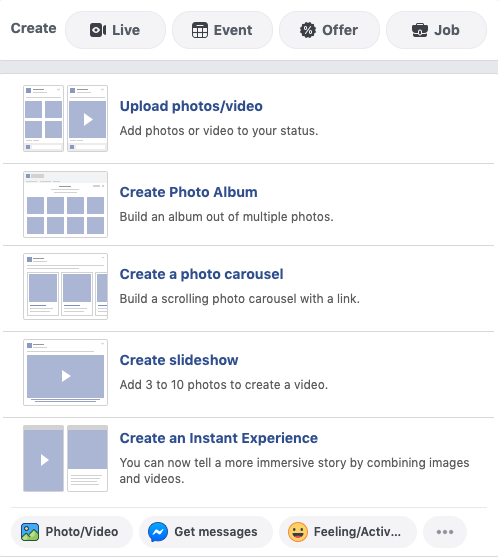The image size is (498, 557).
Task: Choose the Get messages option
Action: tap(206, 532)
